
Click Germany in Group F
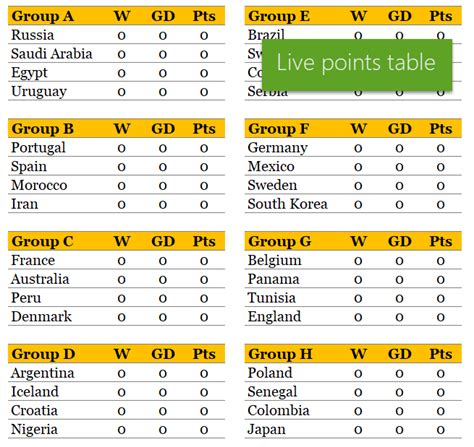(x=277, y=148)
